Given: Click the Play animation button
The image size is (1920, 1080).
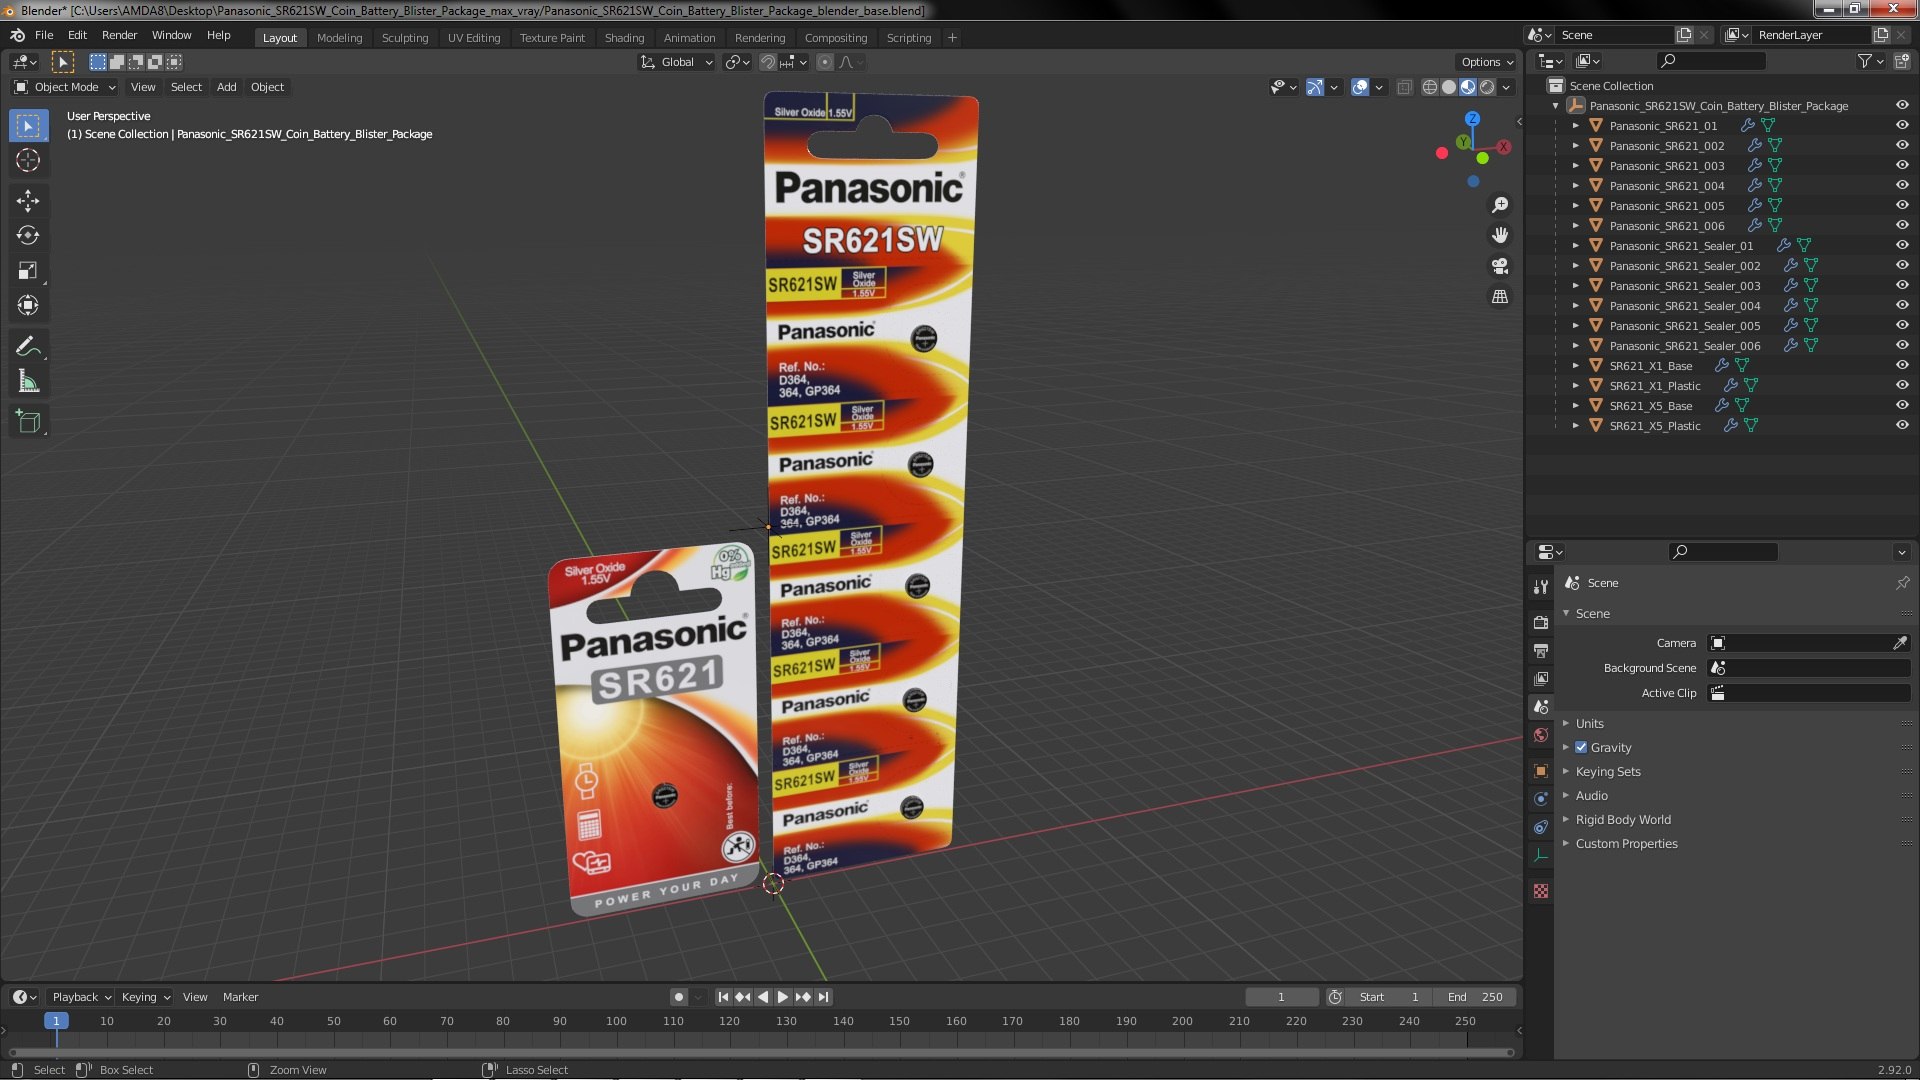Looking at the screenshot, I should click(x=783, y=997).
